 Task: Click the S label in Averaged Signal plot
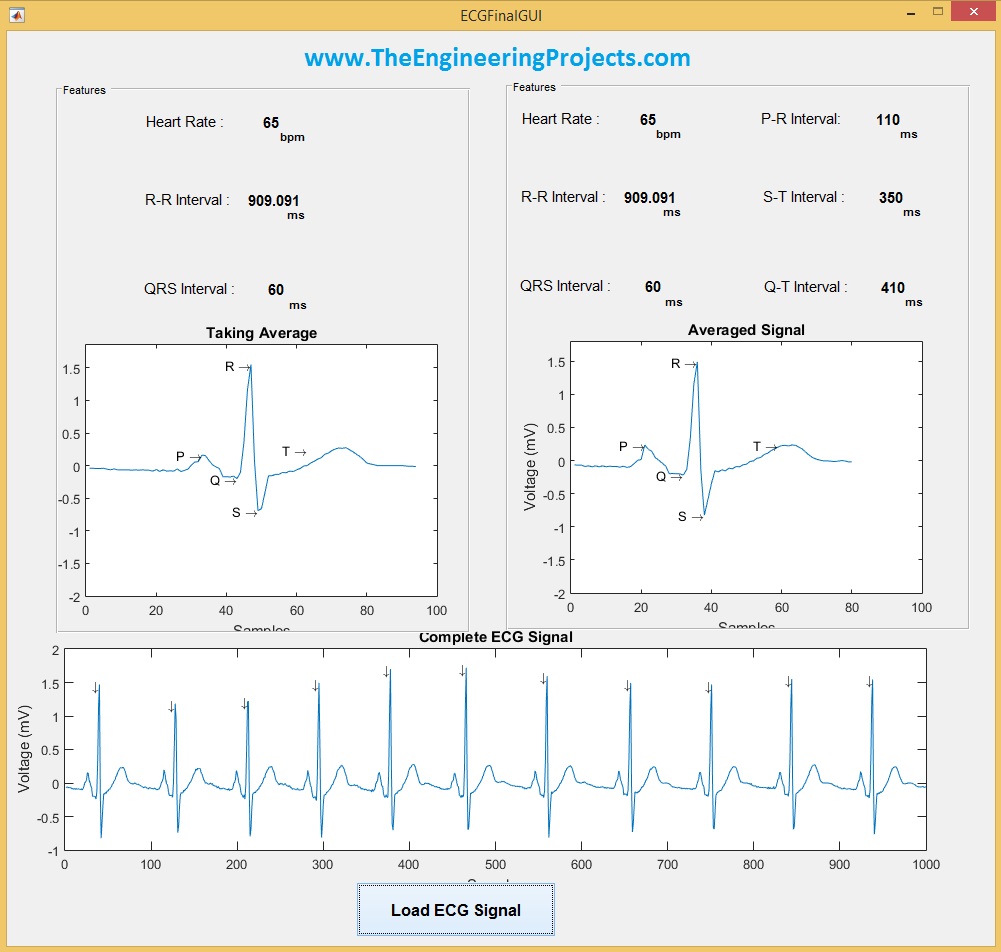click(682, 517)
